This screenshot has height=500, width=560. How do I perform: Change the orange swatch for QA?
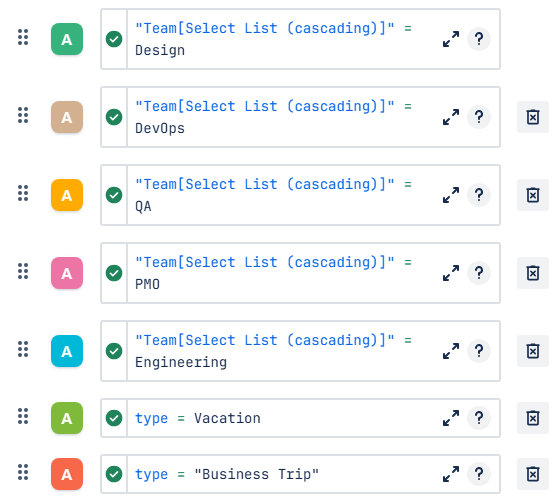(67, 195)
